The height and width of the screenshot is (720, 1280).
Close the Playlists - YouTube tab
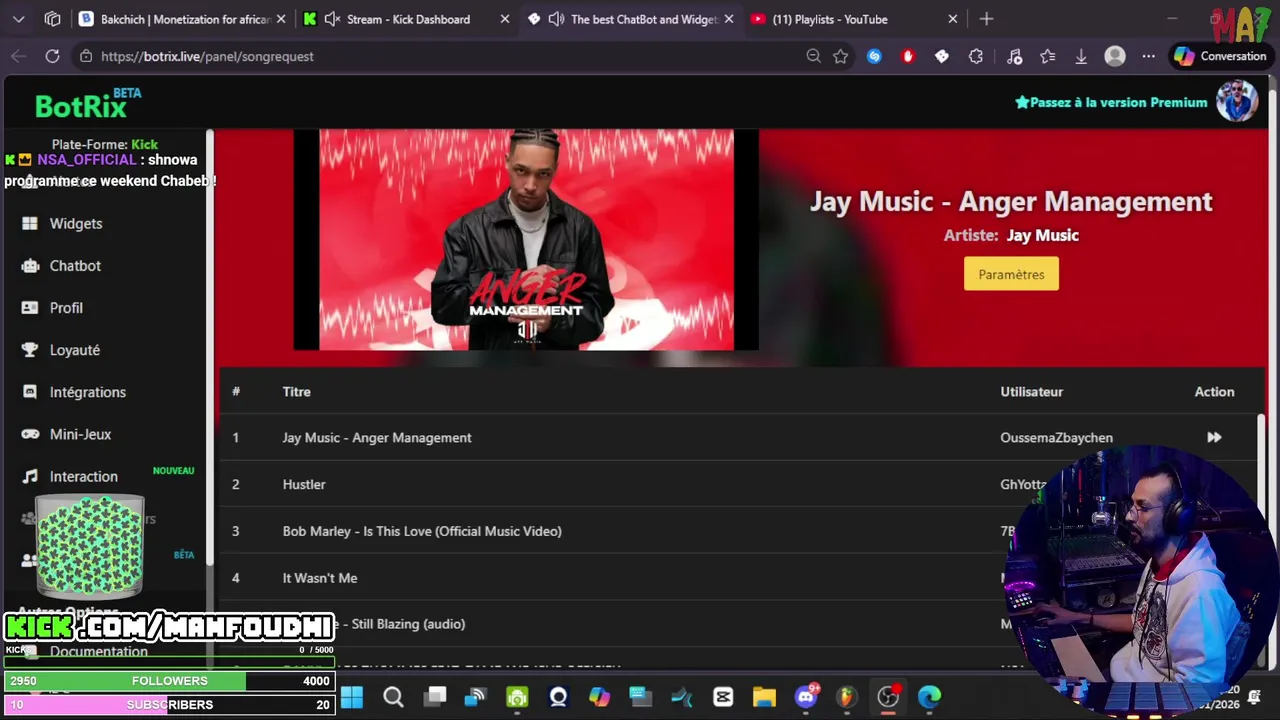click(952, 19)
